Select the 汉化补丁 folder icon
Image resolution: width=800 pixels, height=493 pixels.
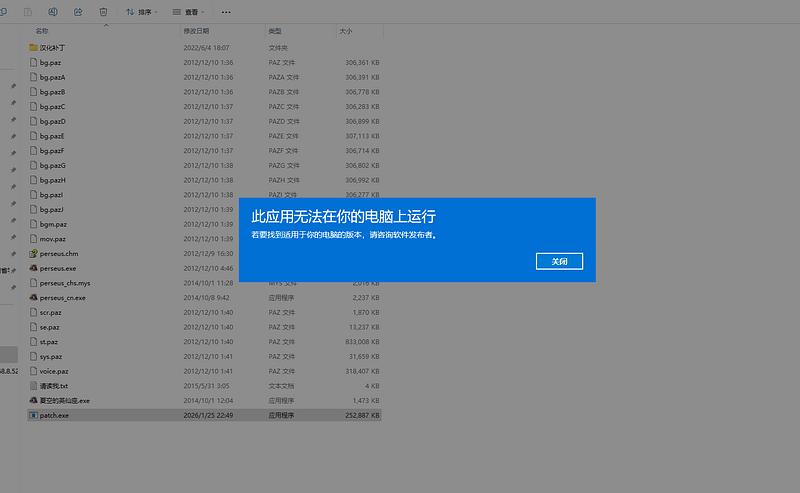pyautogui.click(x=33, y=47)
